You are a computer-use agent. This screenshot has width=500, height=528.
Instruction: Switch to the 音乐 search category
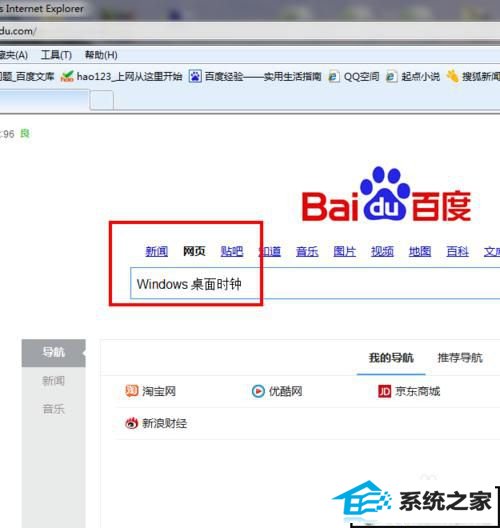tap(307, 251)
